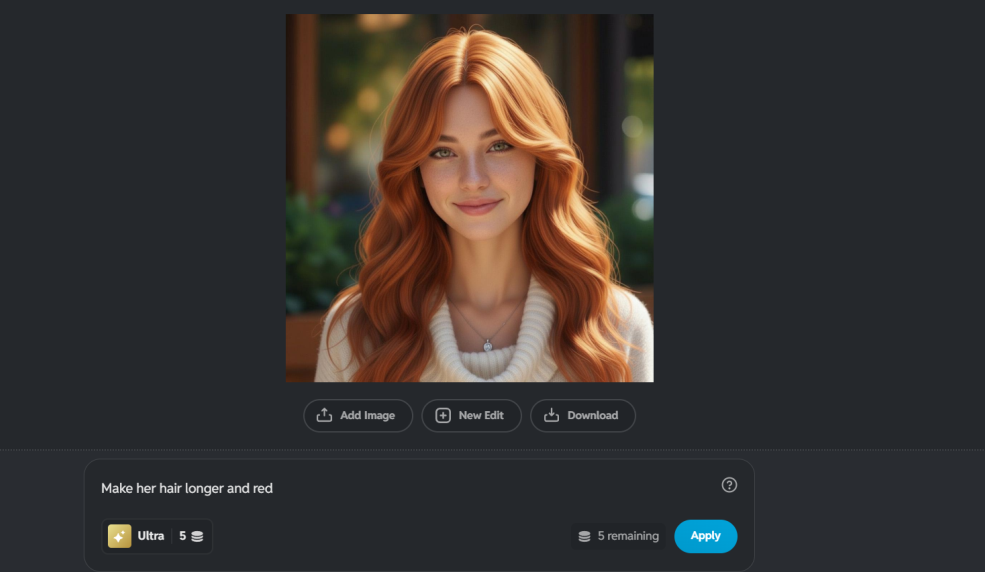Open the Ultra model selector
Viewport: 985px width, 572px height.
157,536
